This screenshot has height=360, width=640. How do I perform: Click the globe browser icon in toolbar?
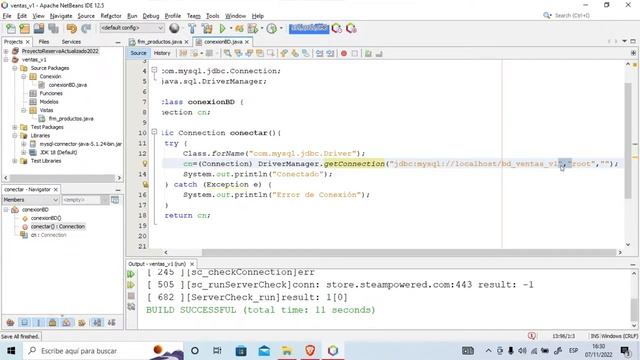174,28
